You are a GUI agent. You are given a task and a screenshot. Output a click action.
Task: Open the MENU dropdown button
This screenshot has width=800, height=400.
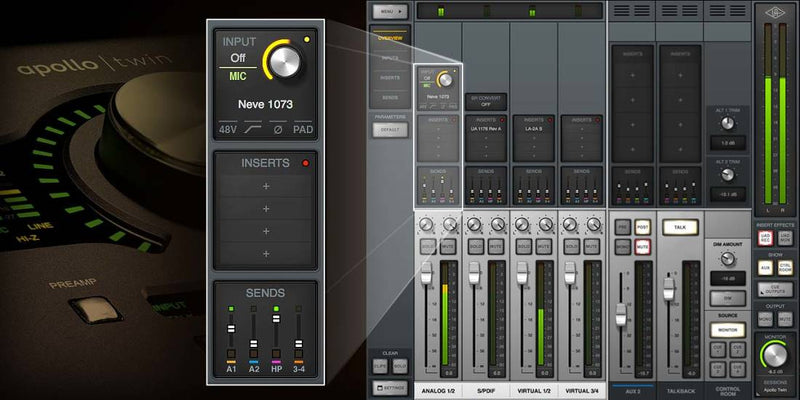click(x=390, y=10)
